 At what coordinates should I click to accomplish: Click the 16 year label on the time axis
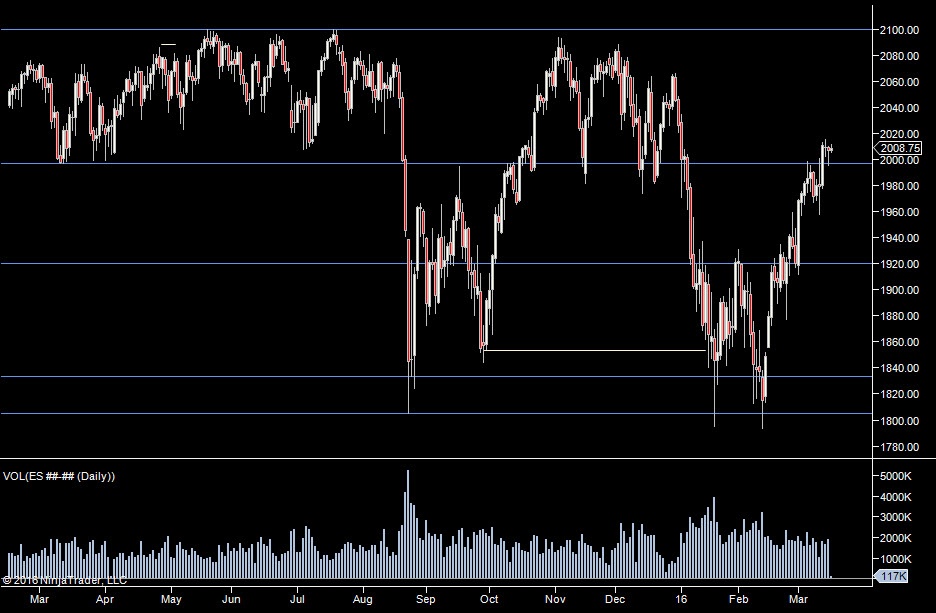(681, 601)
